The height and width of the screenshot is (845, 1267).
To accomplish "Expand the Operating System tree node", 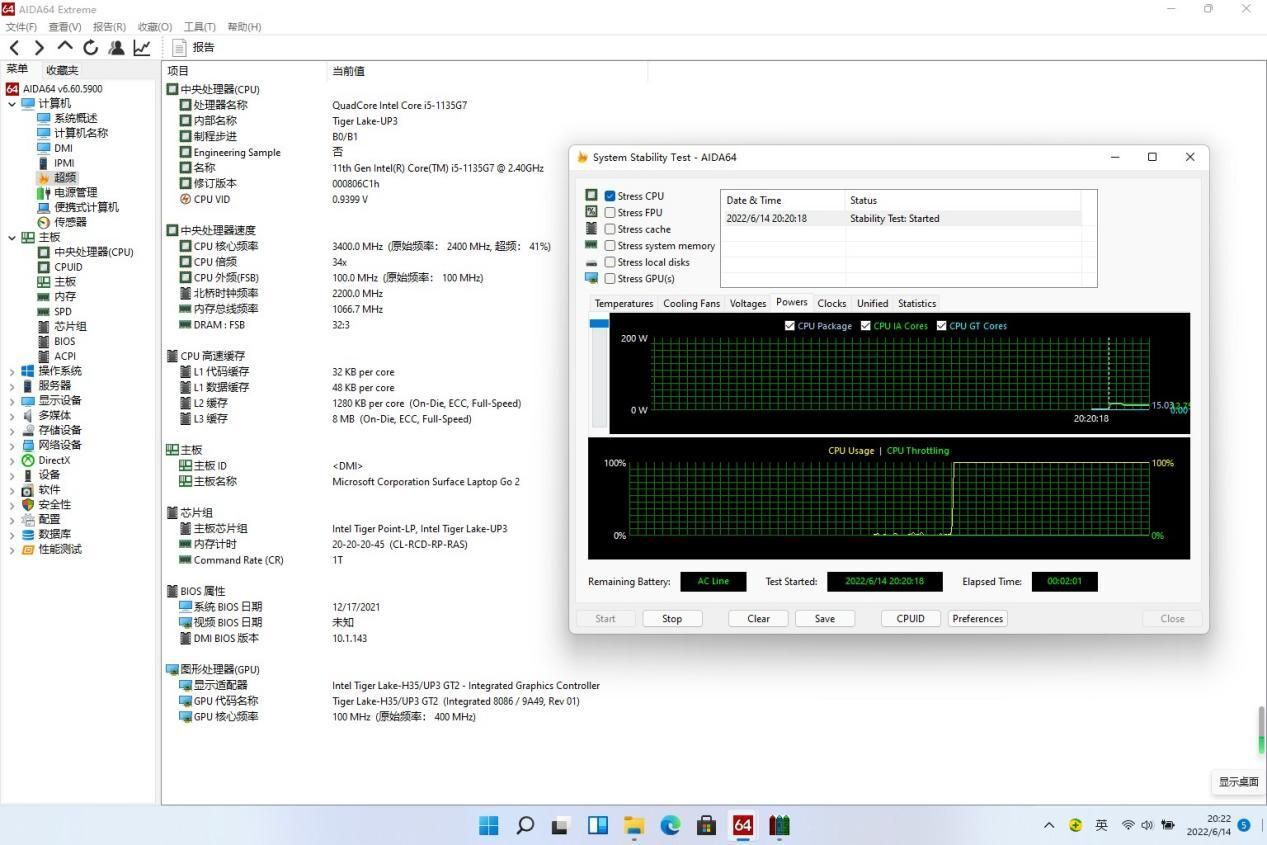I will 12,371.
